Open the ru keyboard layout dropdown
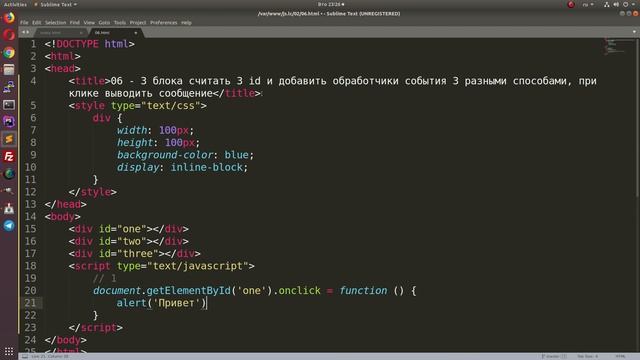The width and height of the screenshot is (640, 360). click(x=588, y=4)
